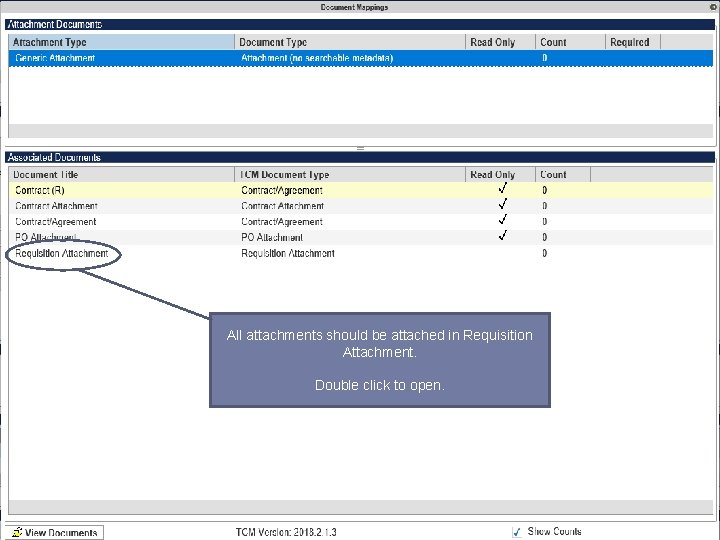Click the Contract Attachment TCM document type cell
Screen dimensions: 720x540
tap(282, 206)
